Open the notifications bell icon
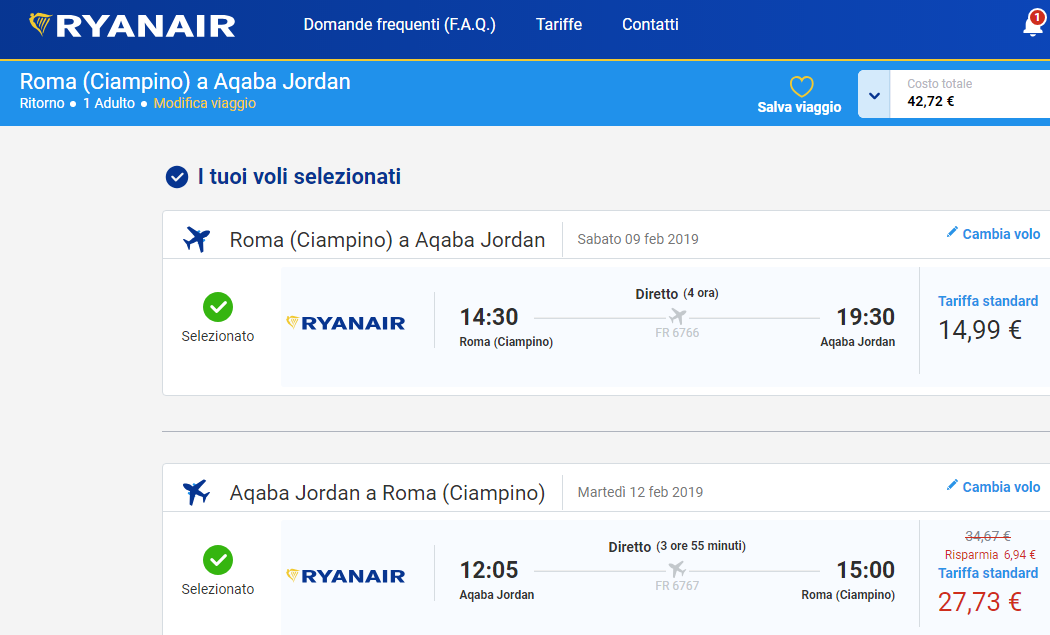 1033,25
